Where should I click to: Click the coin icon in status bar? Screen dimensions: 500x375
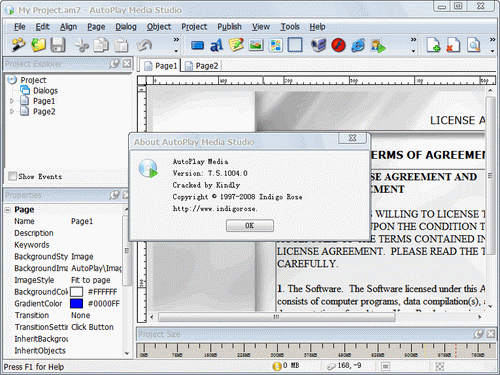pyautogui.click(x=277, y=366)
